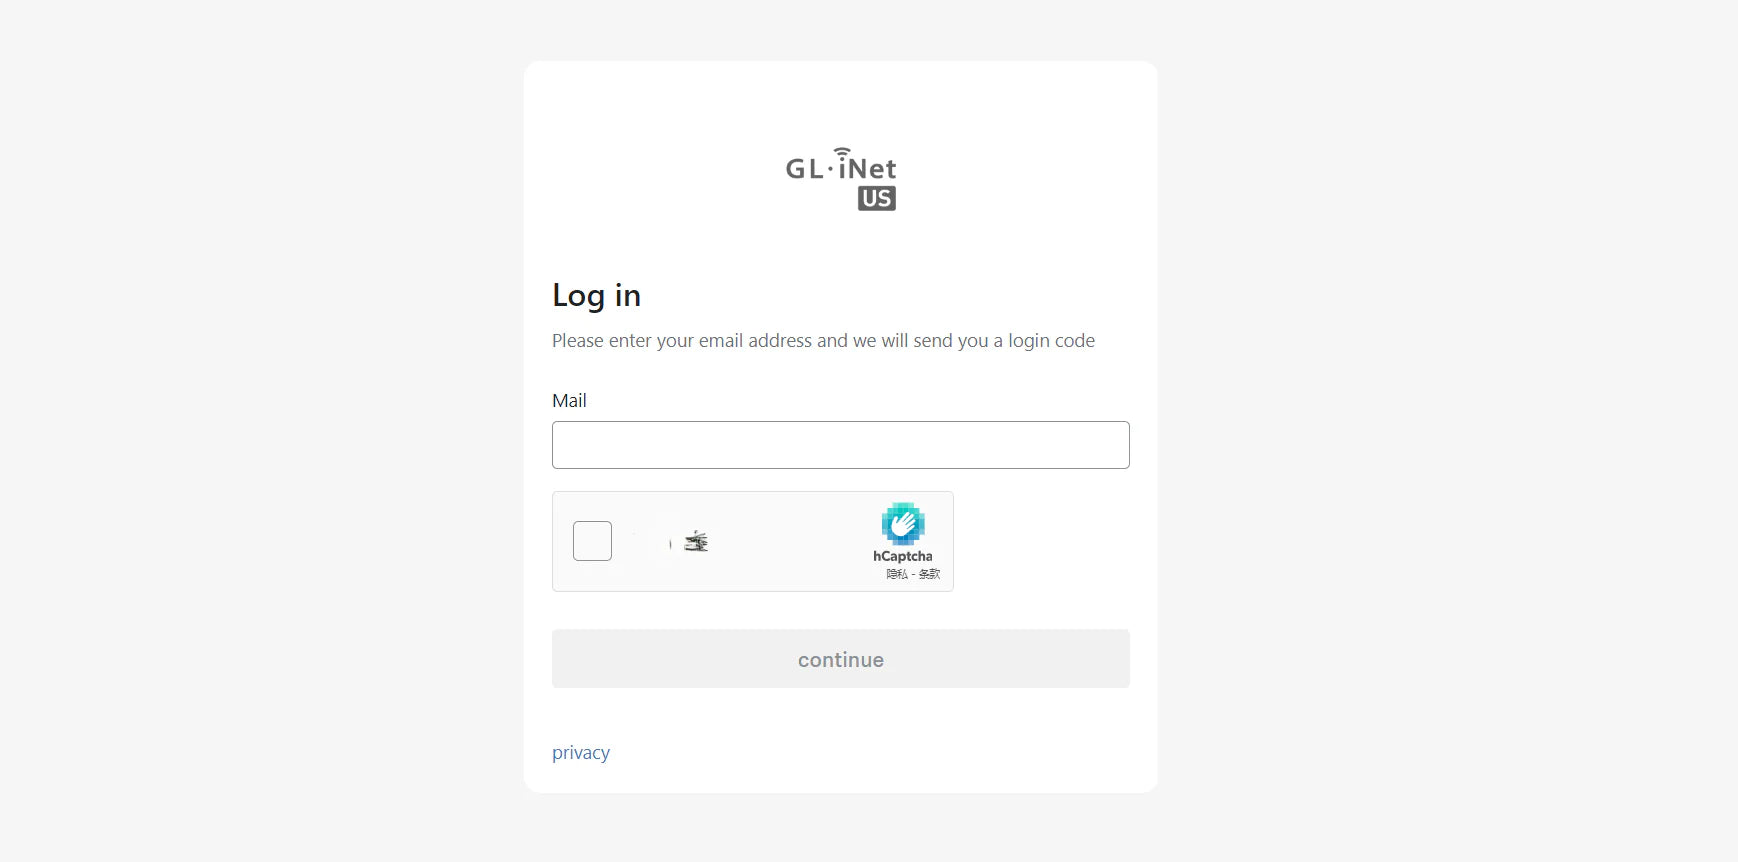Click the 'iNet' text in the logo

tap(867, 169)
